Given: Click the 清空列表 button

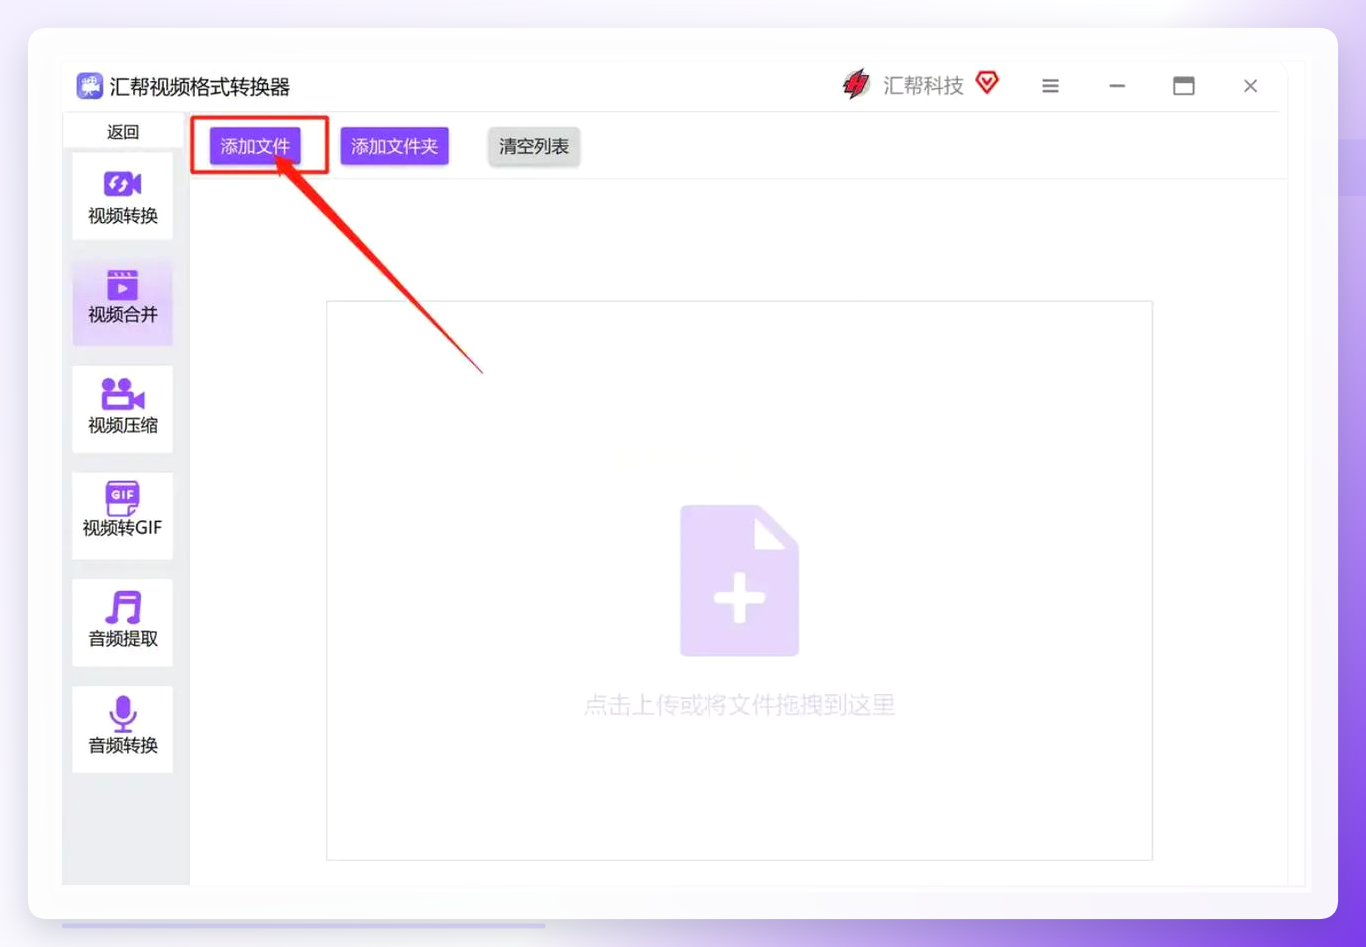Looking at the screenshot, I should pos(534,146).
